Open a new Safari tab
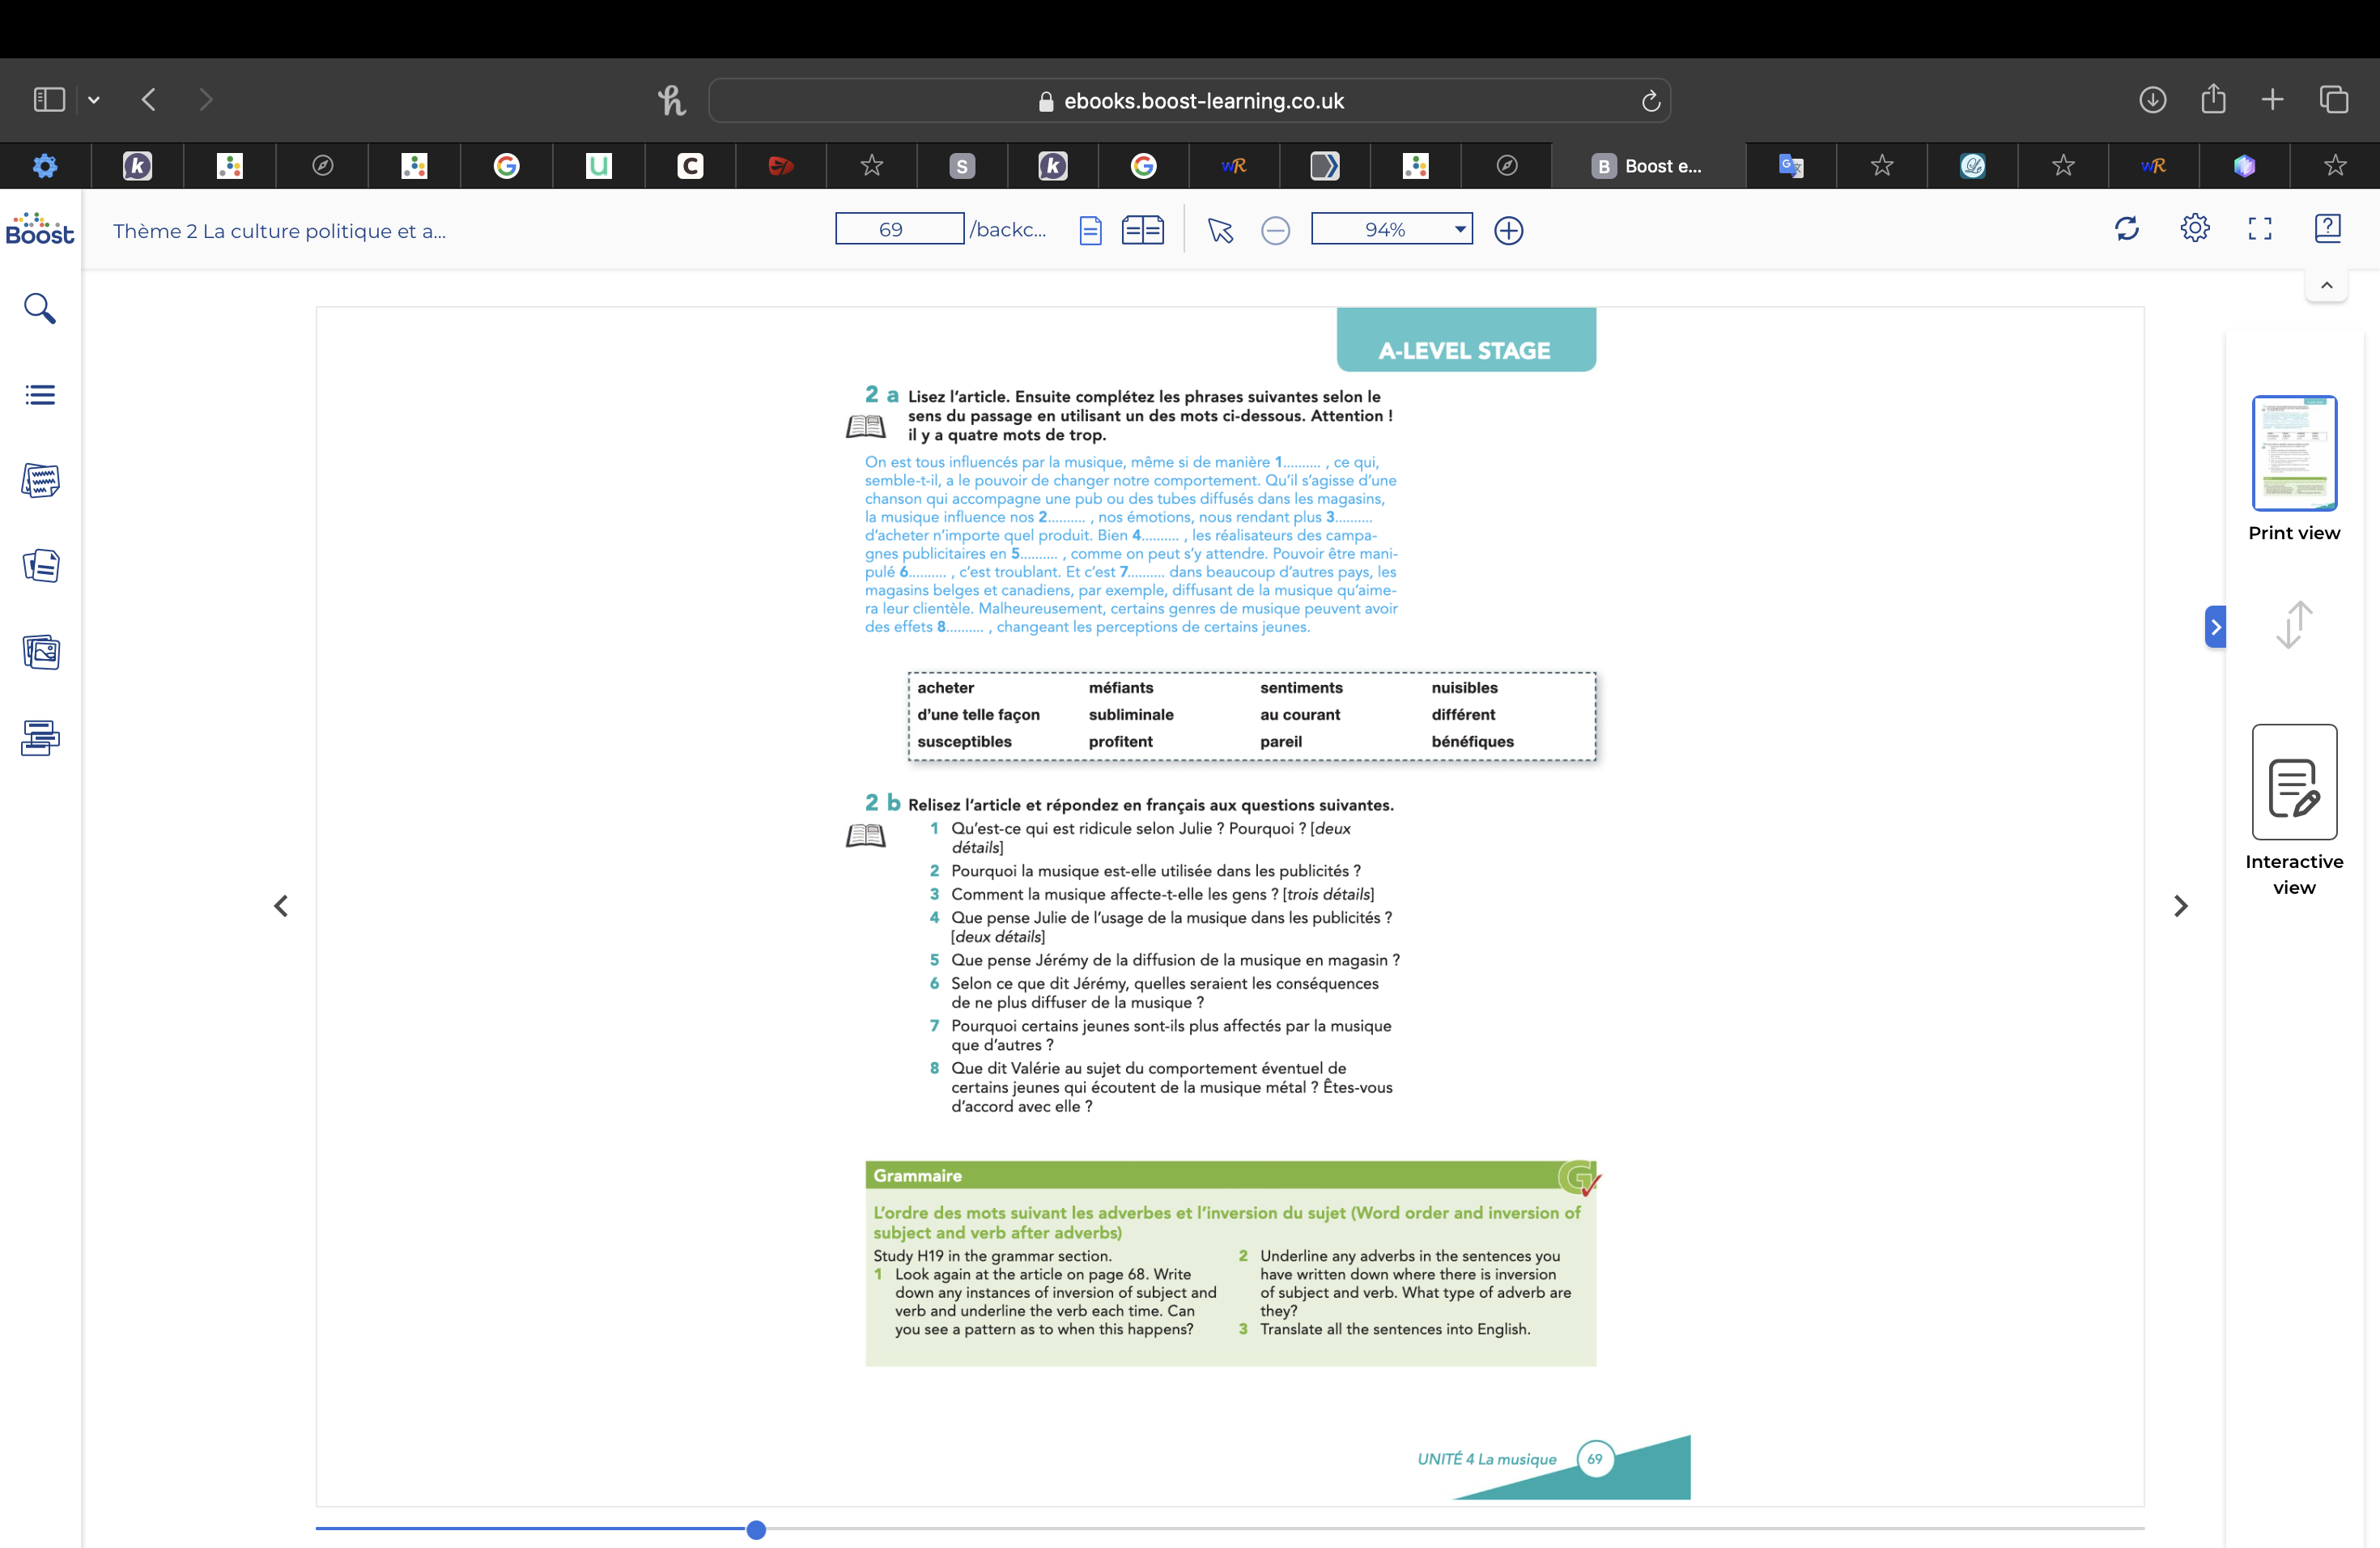 click(x=2272, y=100)
